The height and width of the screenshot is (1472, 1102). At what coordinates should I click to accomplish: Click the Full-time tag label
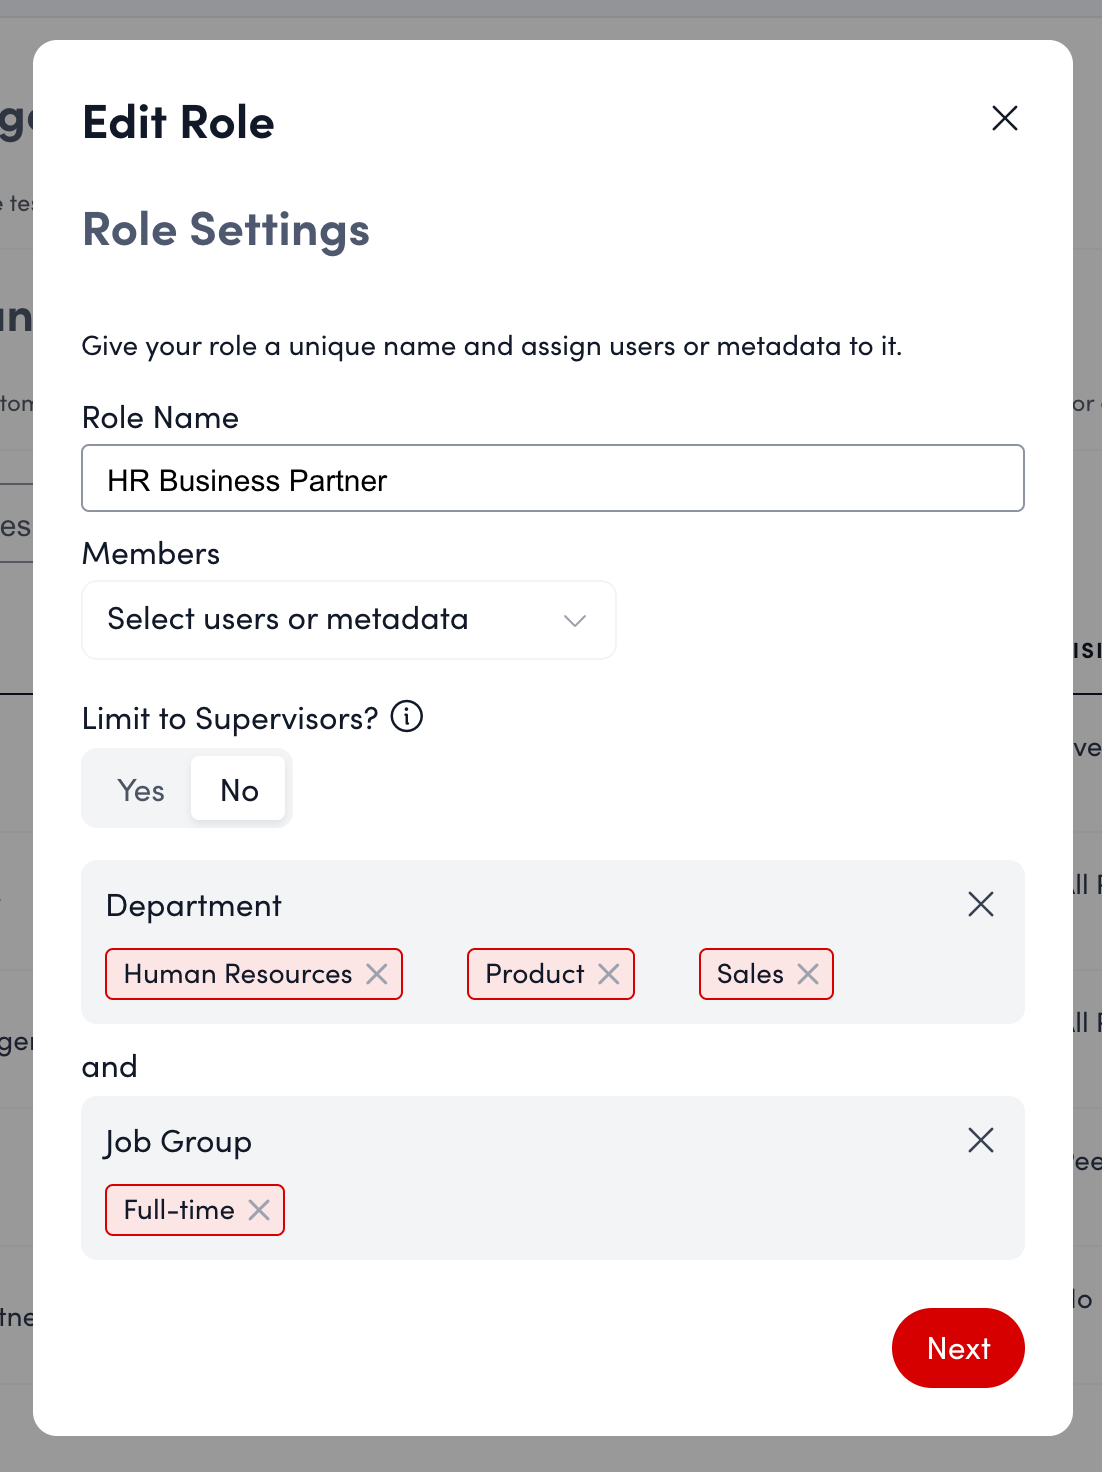(179, 1210)
